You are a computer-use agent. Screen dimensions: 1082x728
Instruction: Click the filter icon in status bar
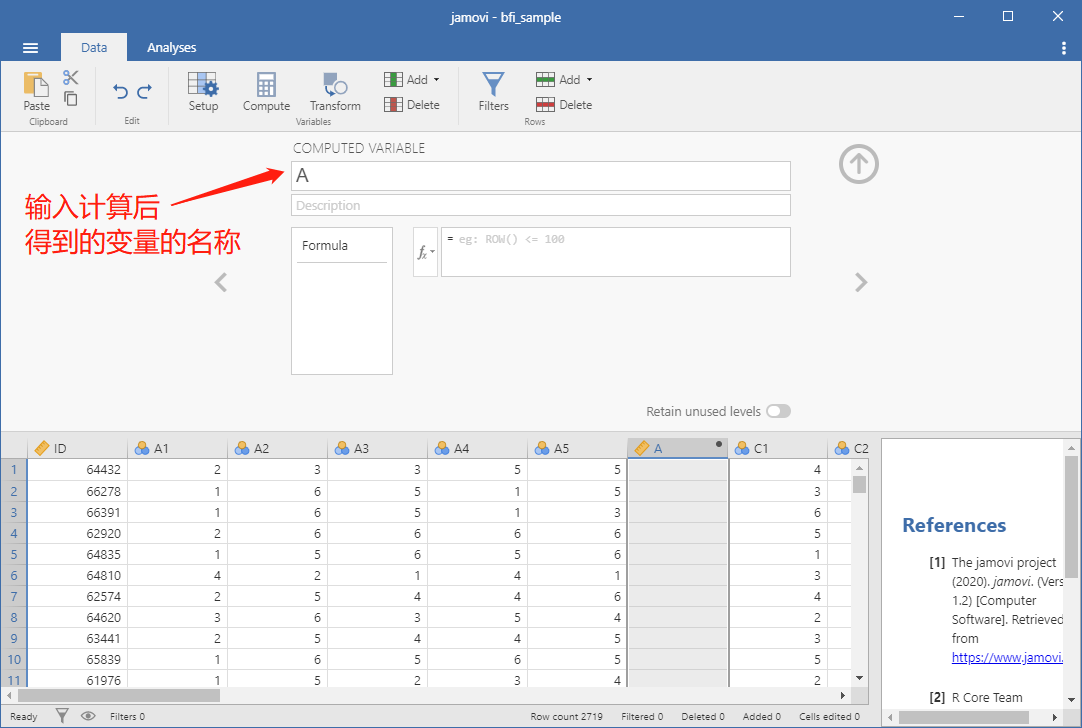62,716
